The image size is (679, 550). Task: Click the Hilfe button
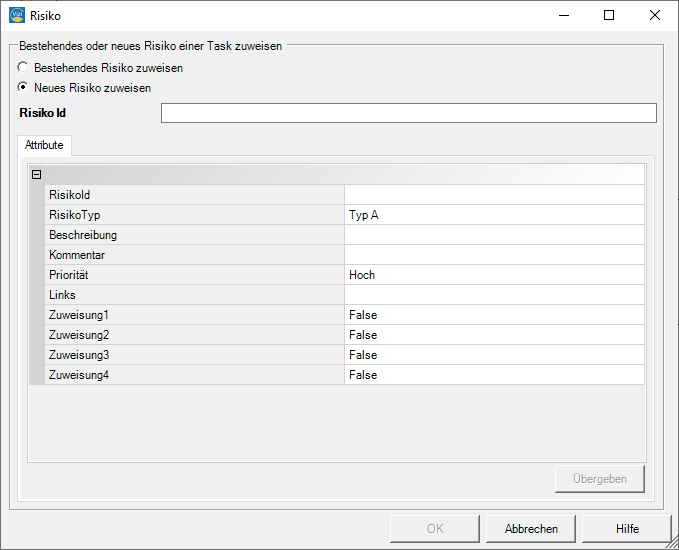(627, 529)
